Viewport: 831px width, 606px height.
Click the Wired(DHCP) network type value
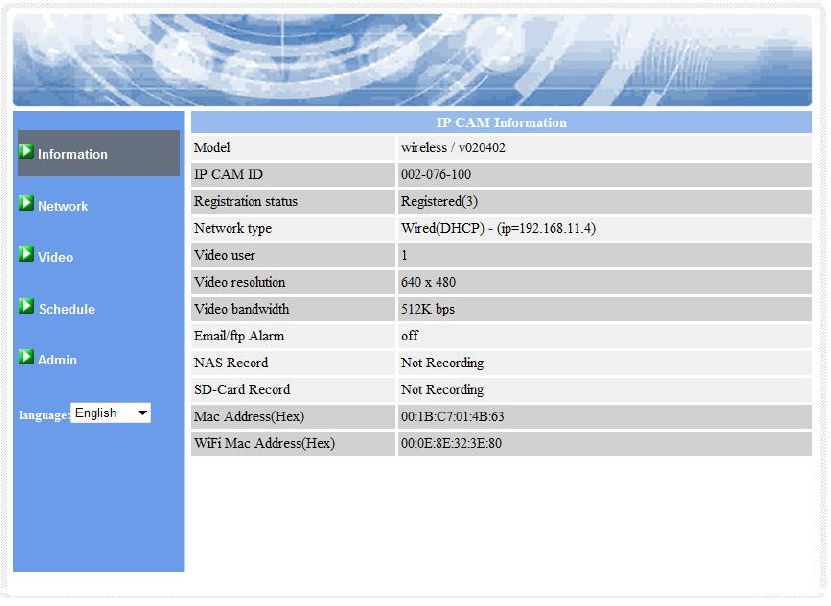(x=498, y=229)
